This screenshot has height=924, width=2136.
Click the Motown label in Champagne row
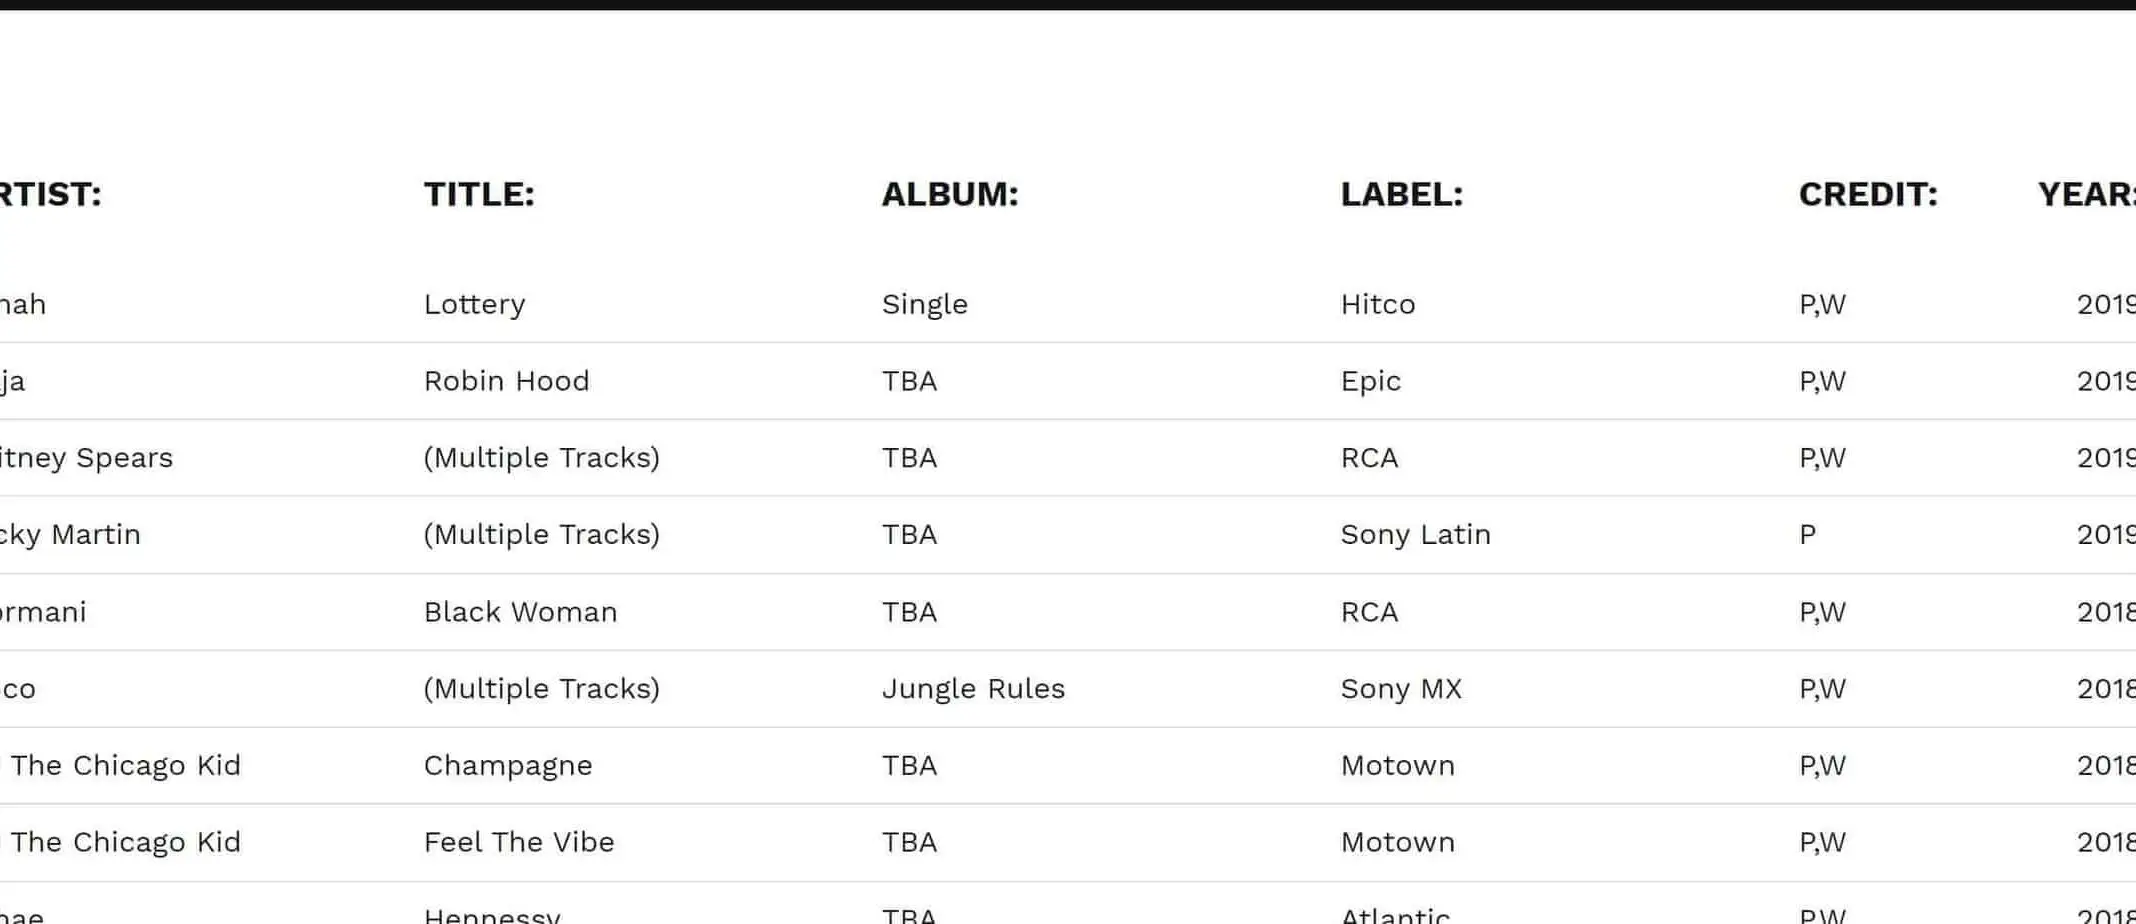pyautogui.click(x=1397, y=765)
